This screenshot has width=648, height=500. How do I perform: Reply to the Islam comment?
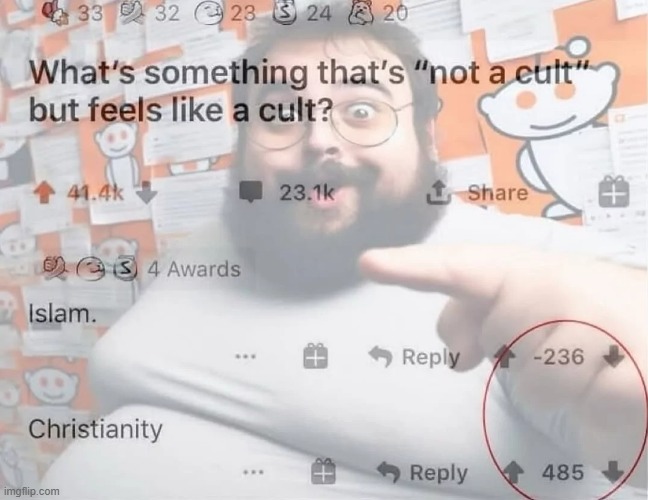[414, 357]
